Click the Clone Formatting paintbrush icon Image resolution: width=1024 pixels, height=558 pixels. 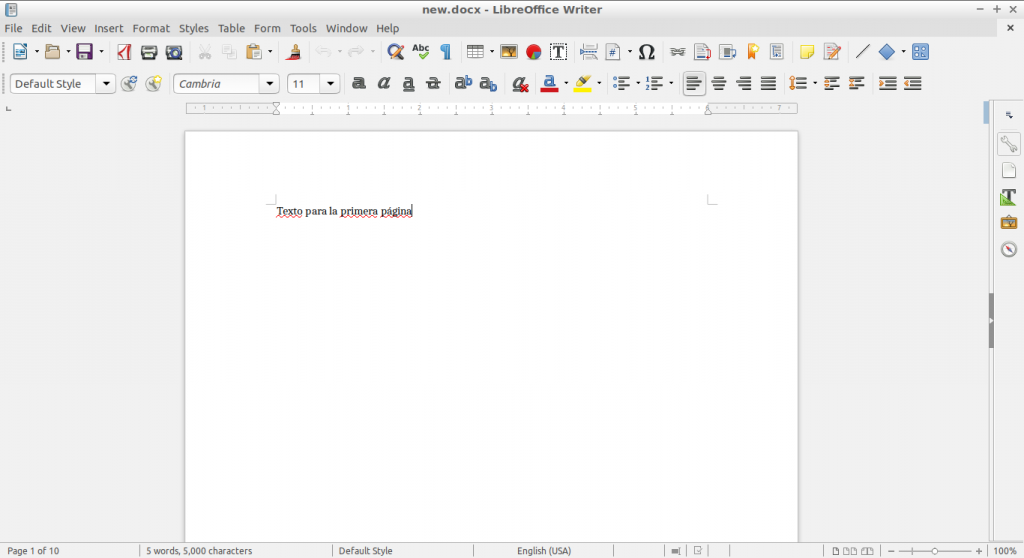pos(294,52)
